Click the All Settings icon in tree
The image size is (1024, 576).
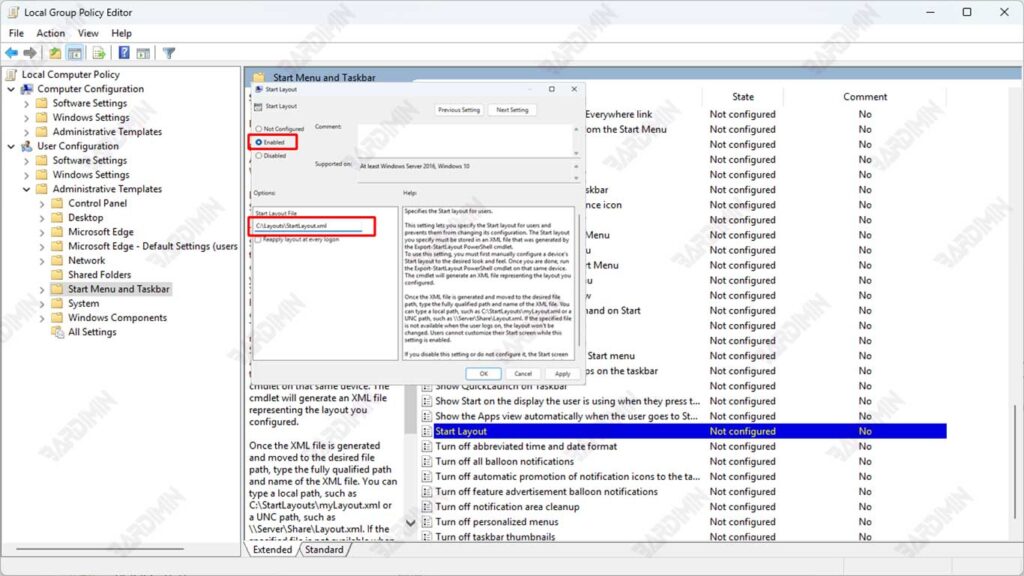58,332
